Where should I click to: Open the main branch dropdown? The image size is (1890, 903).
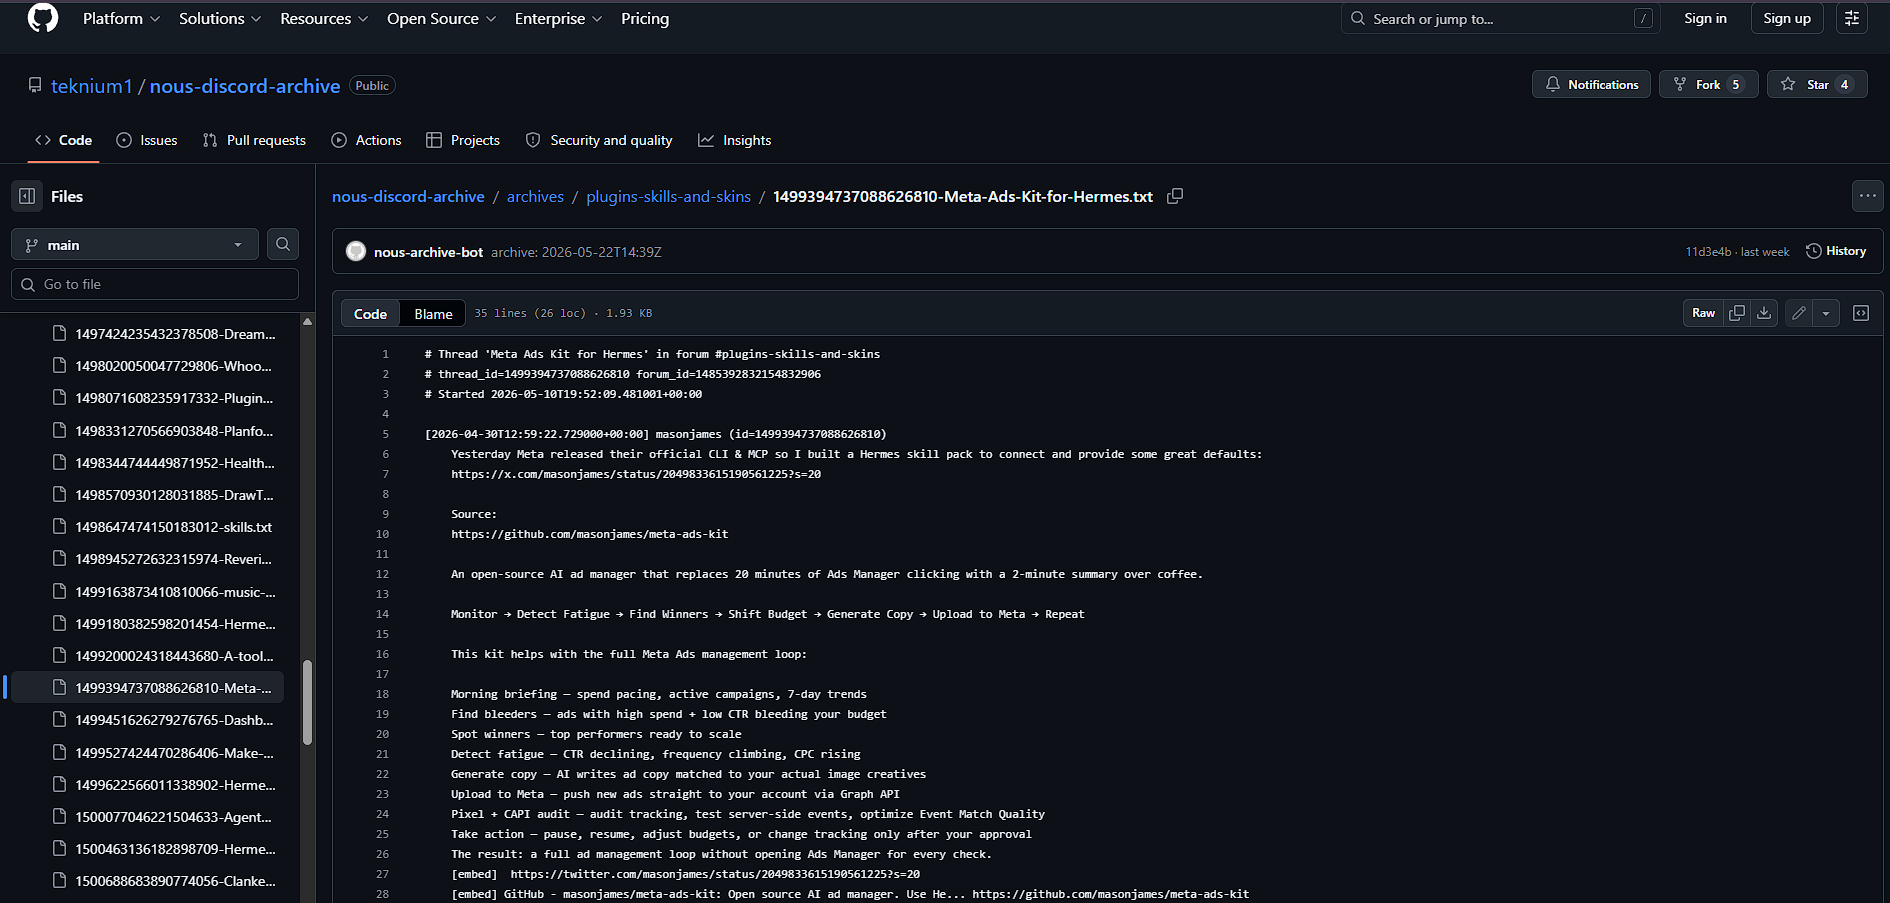click(x=135, y=244)
